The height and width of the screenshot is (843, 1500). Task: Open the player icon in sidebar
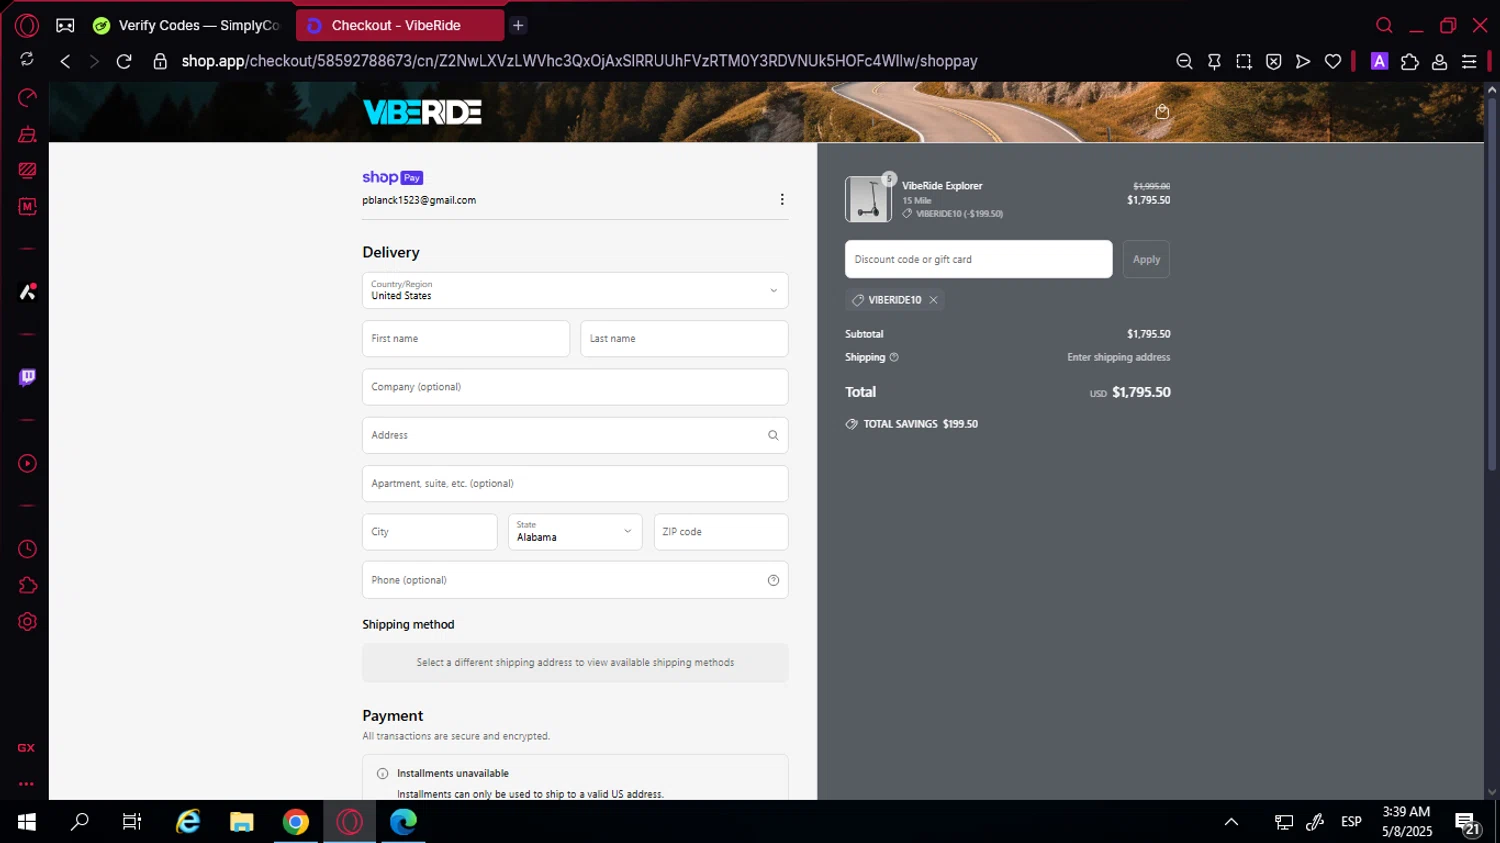click(27, 464)
